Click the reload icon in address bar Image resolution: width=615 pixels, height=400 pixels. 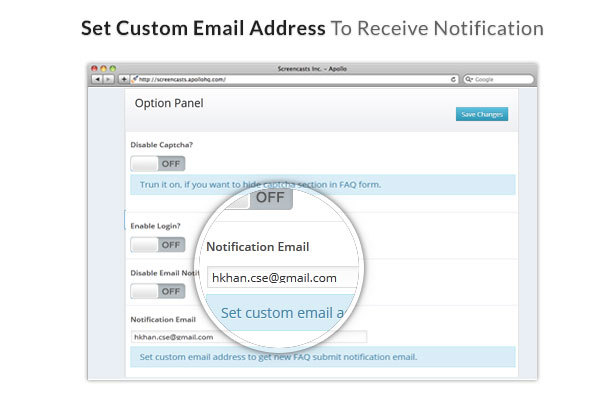coord(453,79)
